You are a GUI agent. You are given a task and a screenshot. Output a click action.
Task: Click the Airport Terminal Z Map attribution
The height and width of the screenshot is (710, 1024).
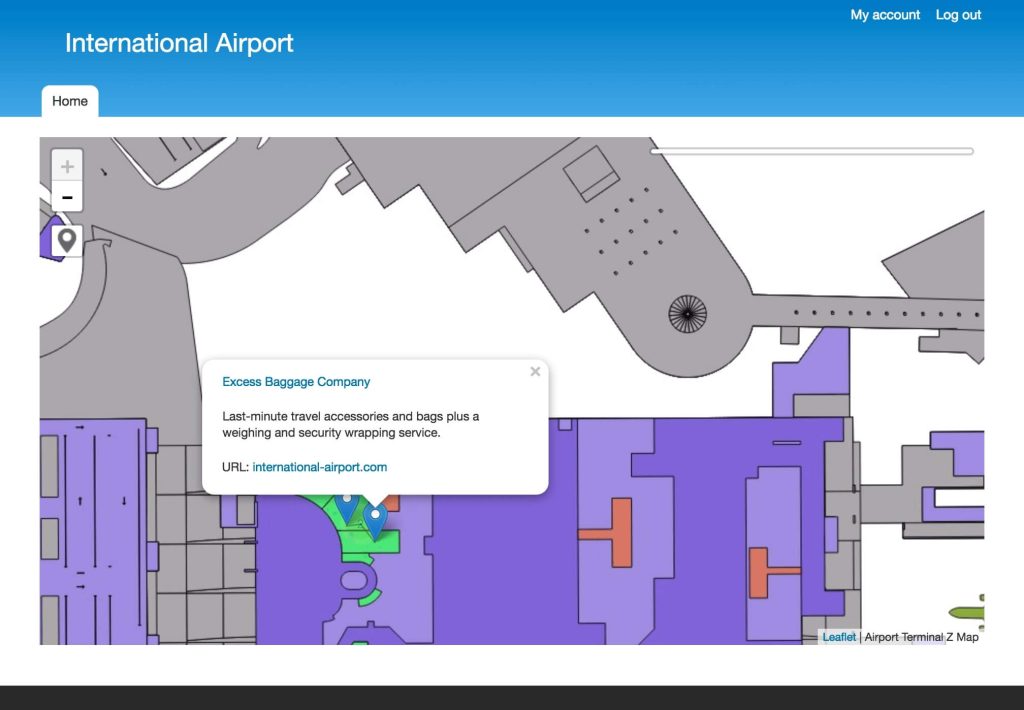point(920,636)
